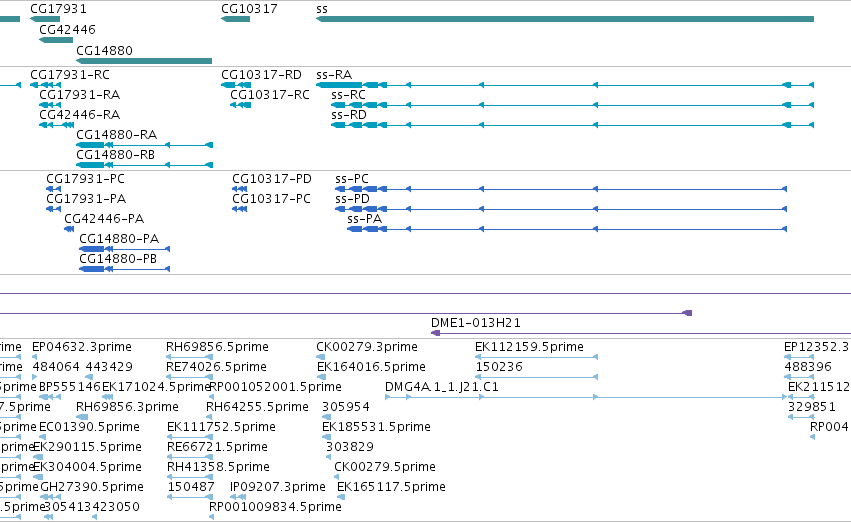This screenshot has width=851, height=522.
Task: Click IP09207.3prime label
Action: click(x=277, y=487)
